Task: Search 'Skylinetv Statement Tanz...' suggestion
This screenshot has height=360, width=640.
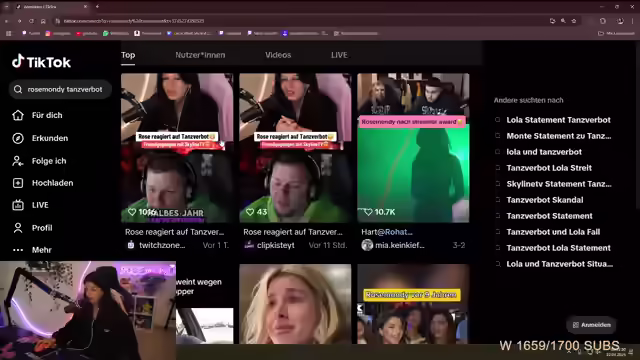Action: (559, 184)
